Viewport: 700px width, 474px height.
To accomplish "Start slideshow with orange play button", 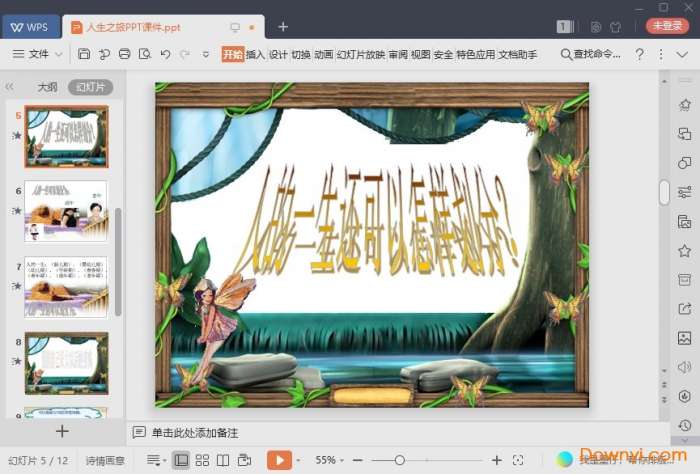I will [x=279, y=460].
